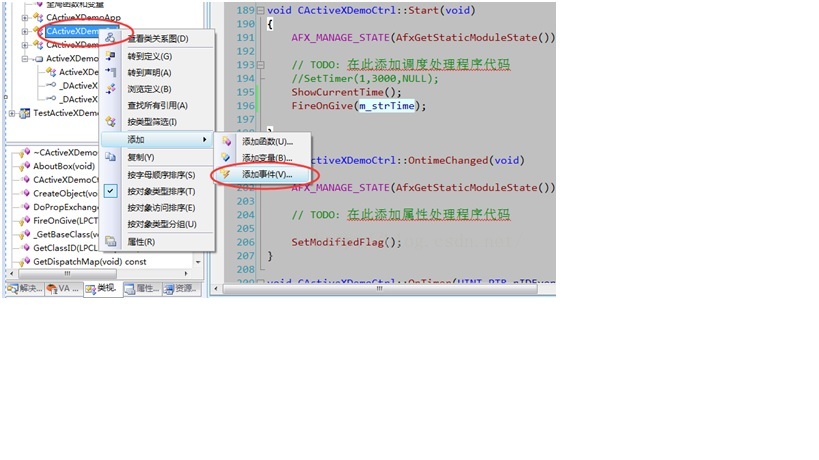Viewport: 819px width, 460px height.
Task: Toggle the checked 按对象类型排序(T) option
Action: [x=161, y=191]
